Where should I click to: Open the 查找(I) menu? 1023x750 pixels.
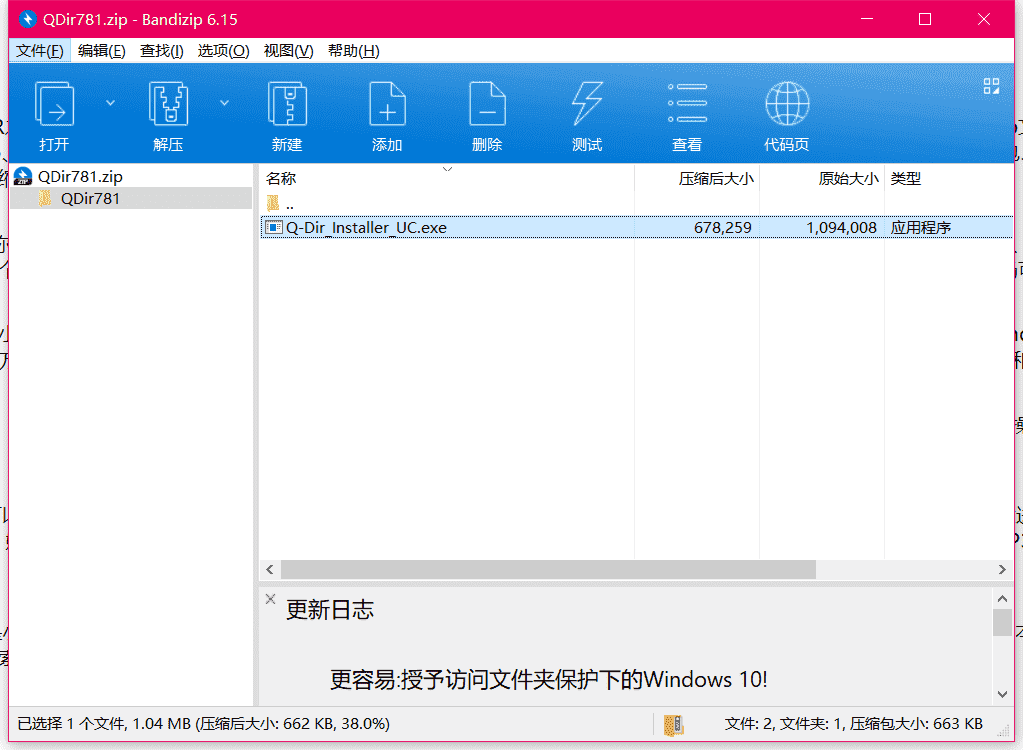tap(162, 51)
